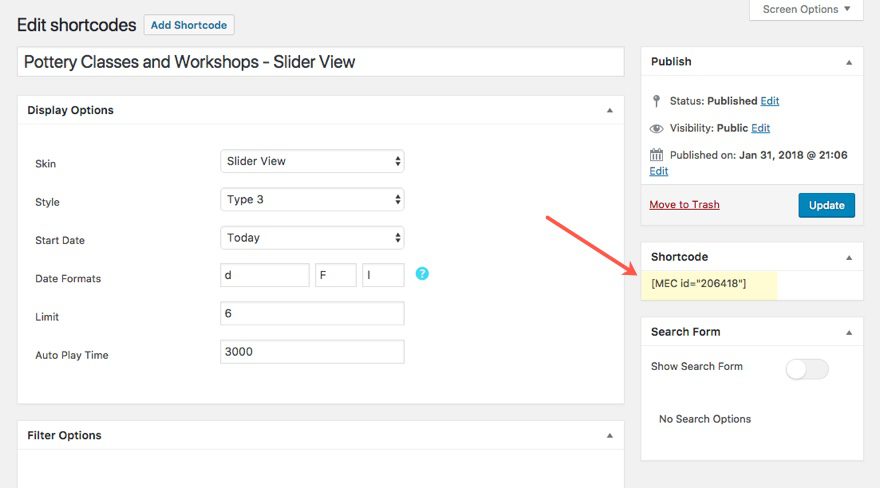Edit the Status via its Edit link
Screen dimensions: 880x488
coord(770,101)
